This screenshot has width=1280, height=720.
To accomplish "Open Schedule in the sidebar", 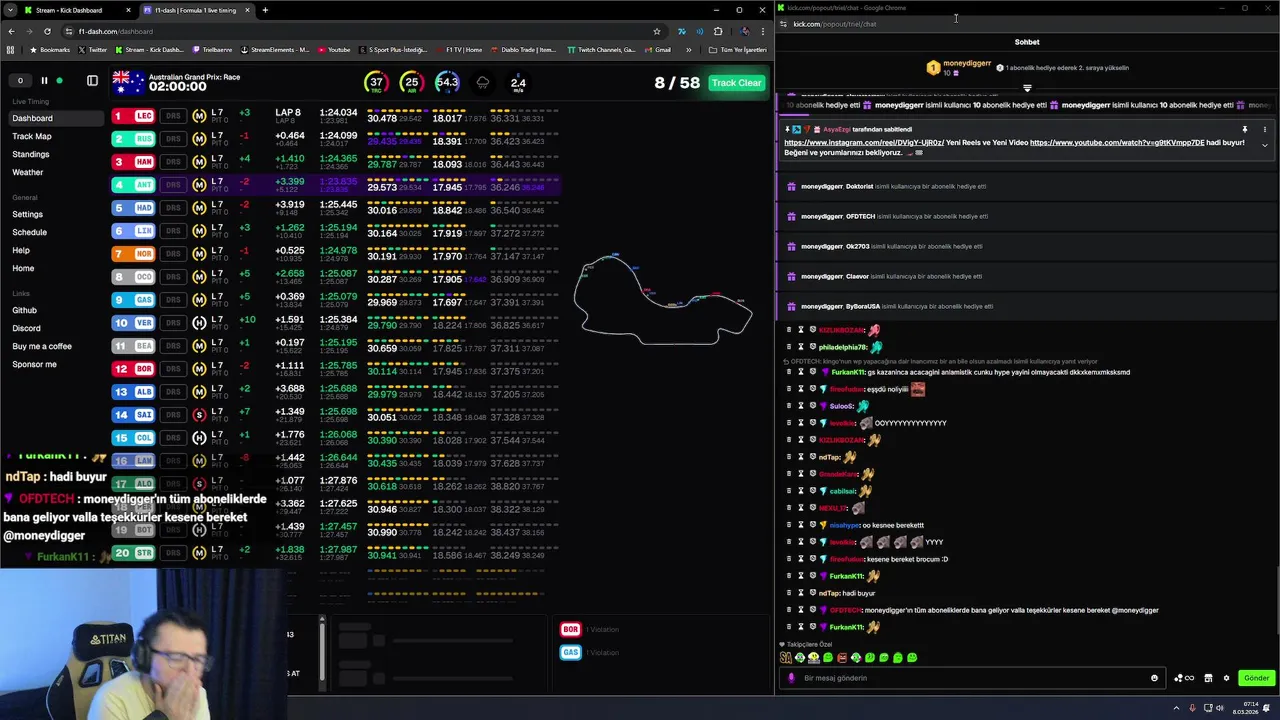I will pos(29,232).
